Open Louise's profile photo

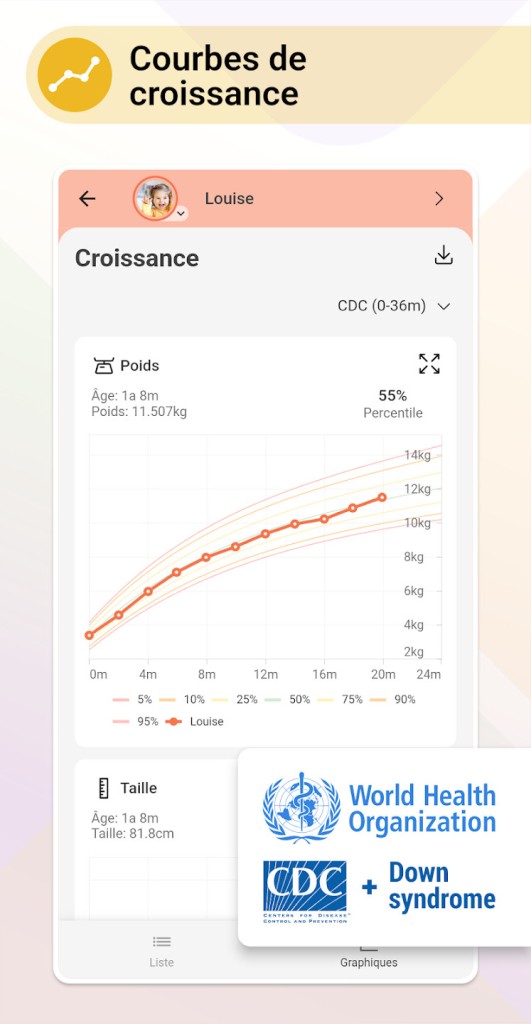coord(155,198)
